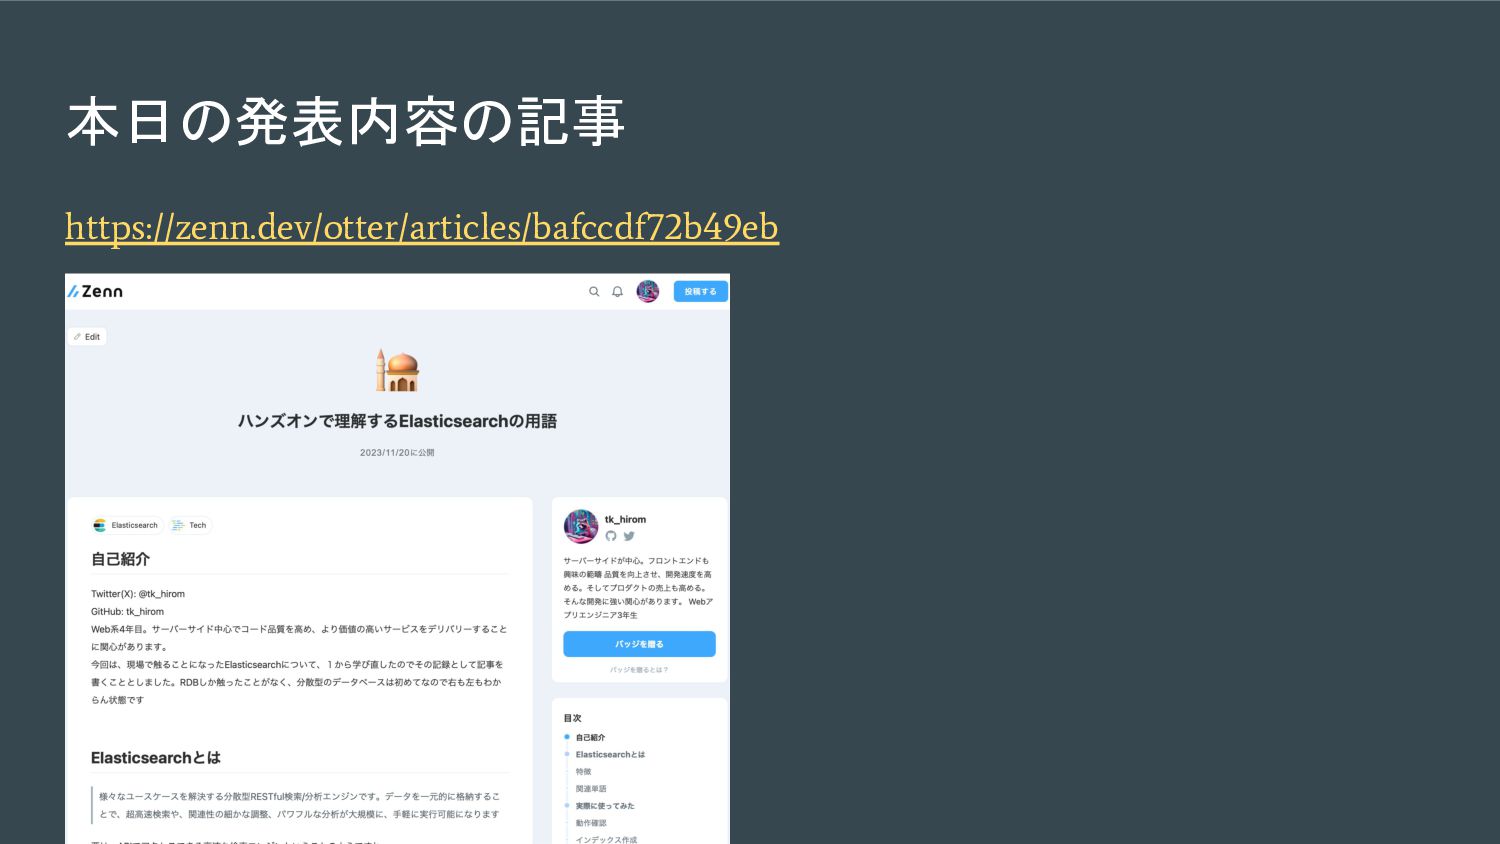Click the author profile avatar in sidebar
The width and height of the screenshot is (1500, 844).
point(581,526)
